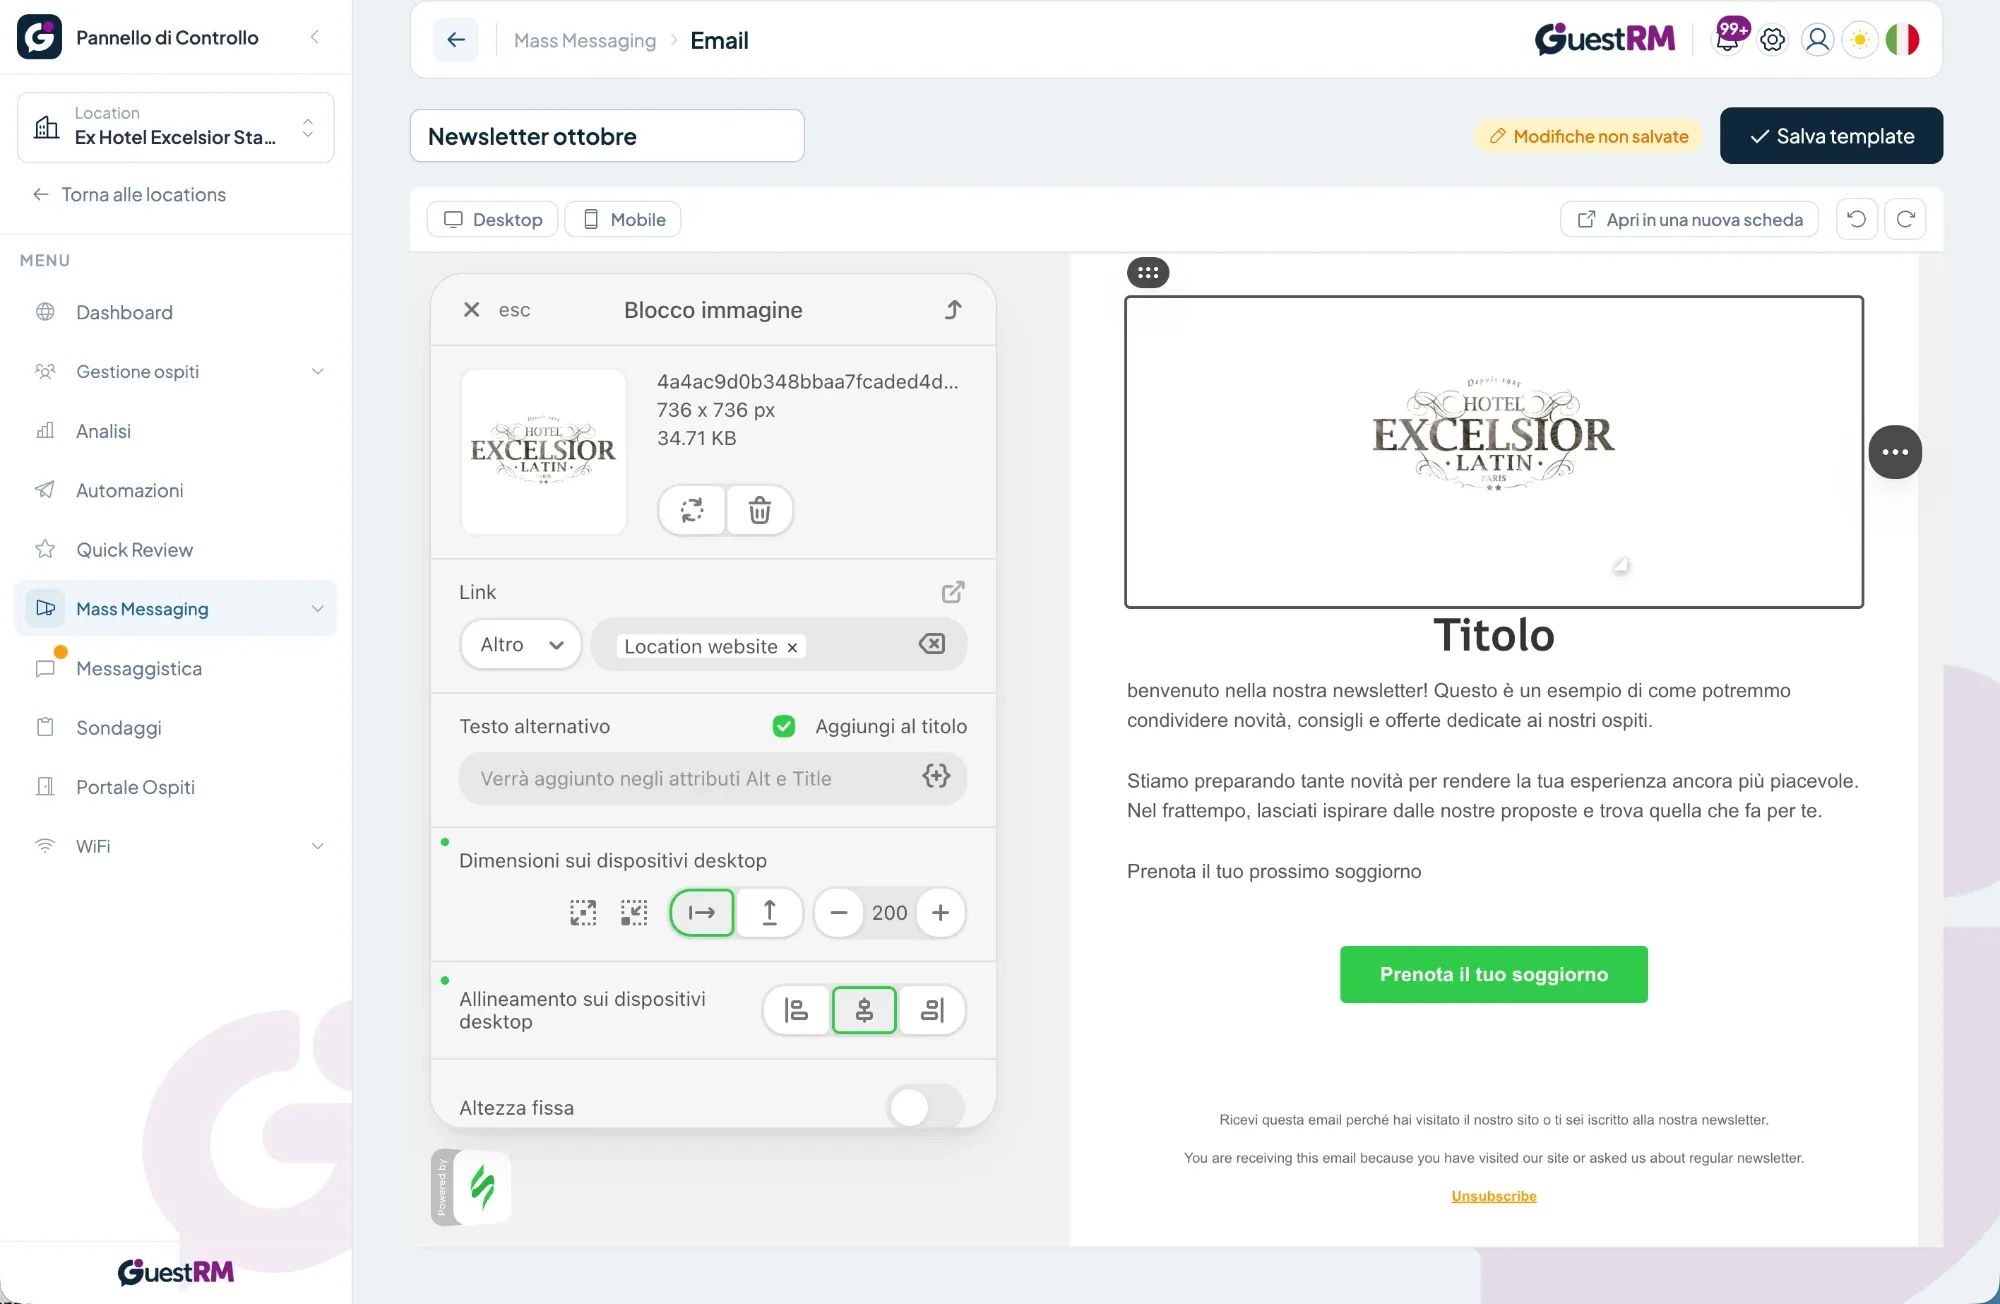Click the undo arrow icon
This screenshot has width=2000, height=1304.
1857,219
